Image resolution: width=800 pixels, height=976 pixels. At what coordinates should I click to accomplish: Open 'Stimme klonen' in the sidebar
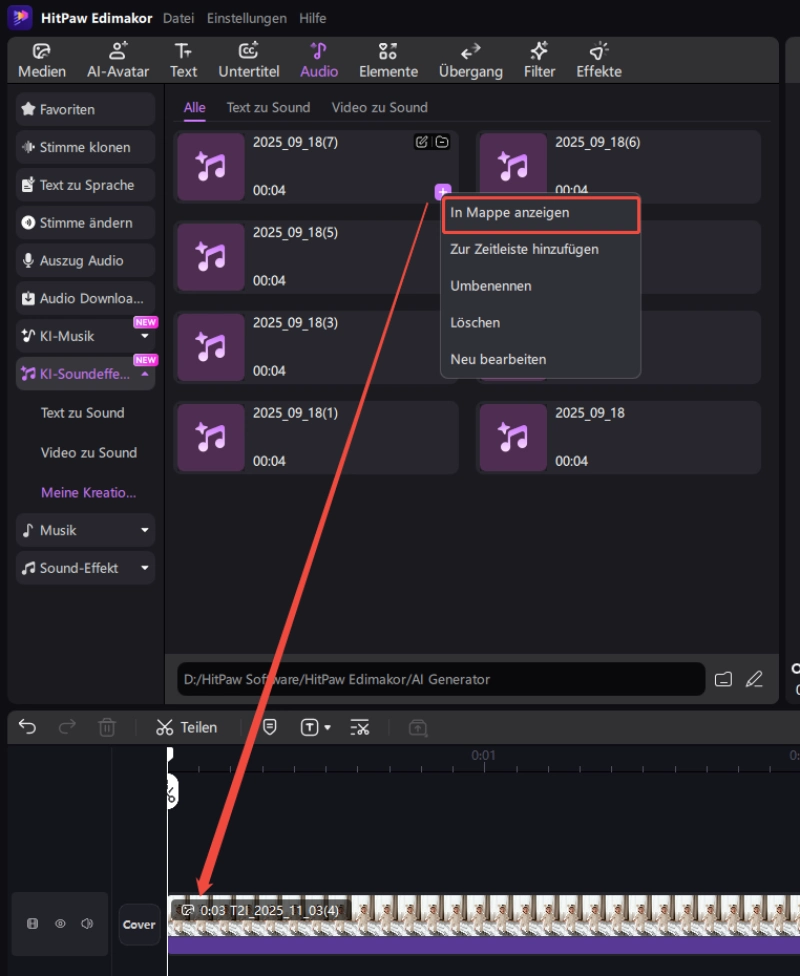pyautogui.click(x=85, y=147)
